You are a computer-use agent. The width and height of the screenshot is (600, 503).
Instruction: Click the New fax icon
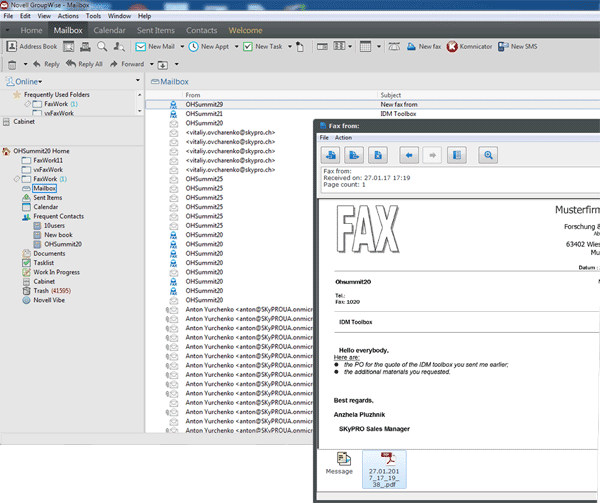pos(411,47)
